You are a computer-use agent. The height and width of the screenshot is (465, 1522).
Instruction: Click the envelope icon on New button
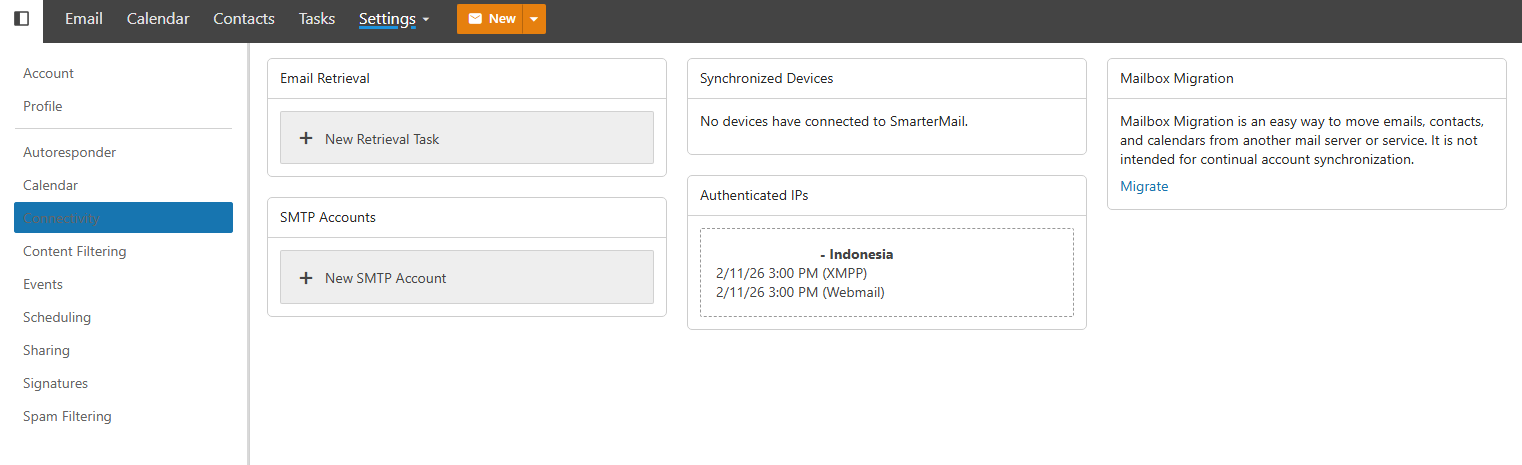475,19
